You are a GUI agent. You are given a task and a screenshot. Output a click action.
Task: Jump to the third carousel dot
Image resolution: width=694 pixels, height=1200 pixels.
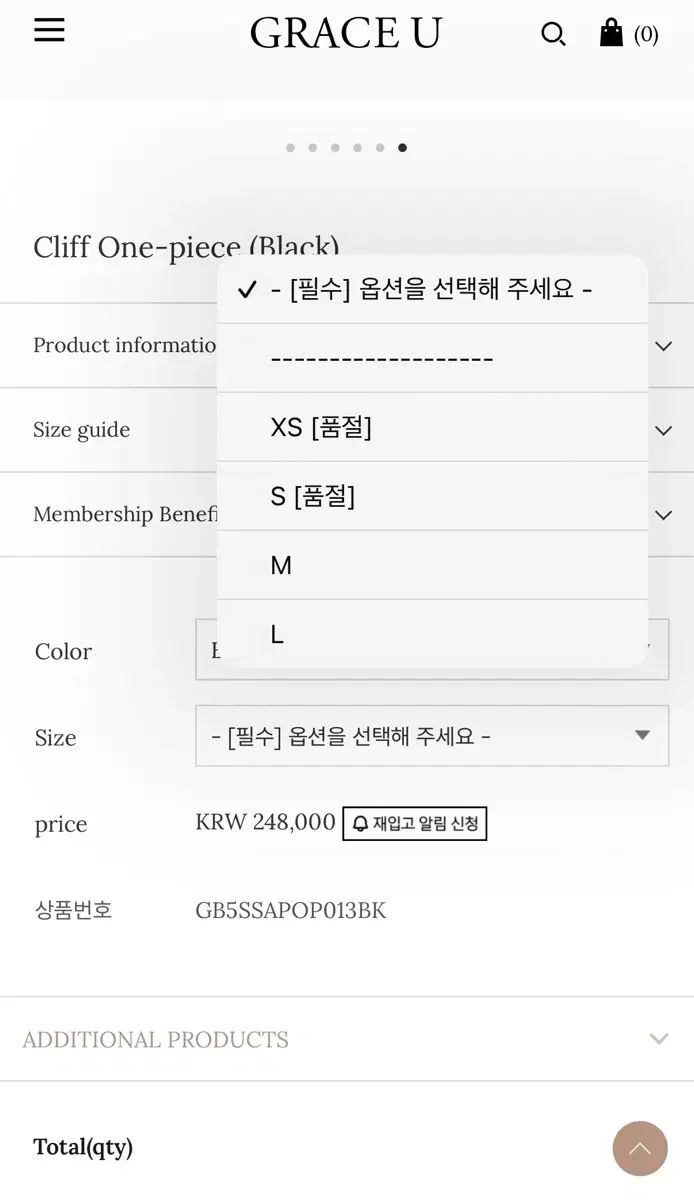(335, 148)
